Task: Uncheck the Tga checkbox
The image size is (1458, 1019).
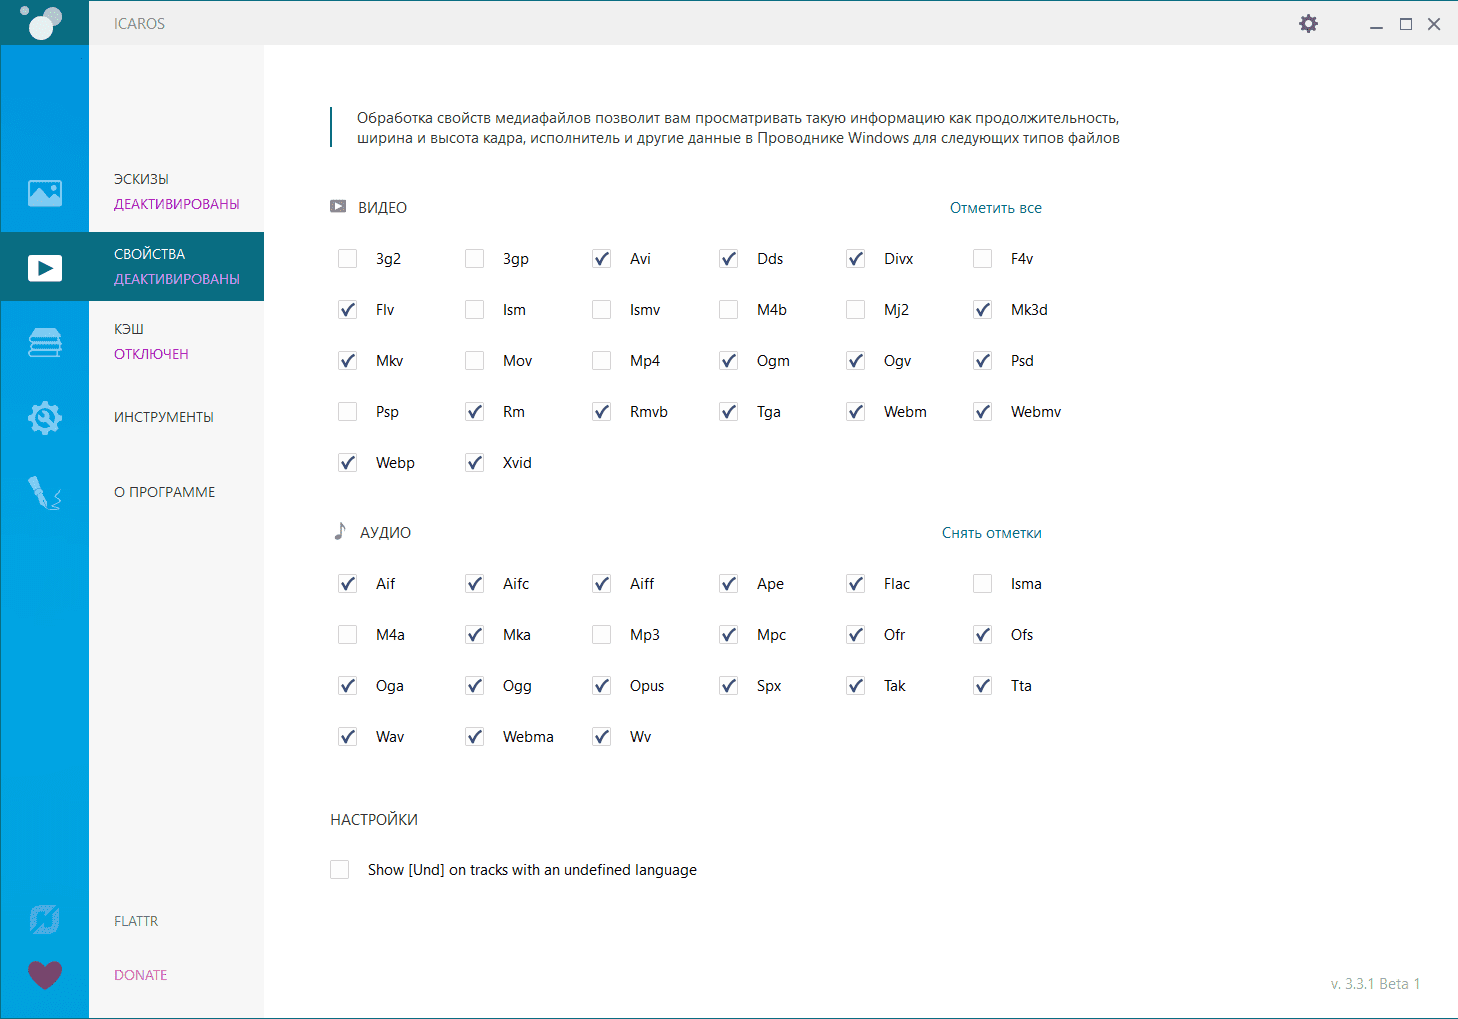Action: (729, 412)
